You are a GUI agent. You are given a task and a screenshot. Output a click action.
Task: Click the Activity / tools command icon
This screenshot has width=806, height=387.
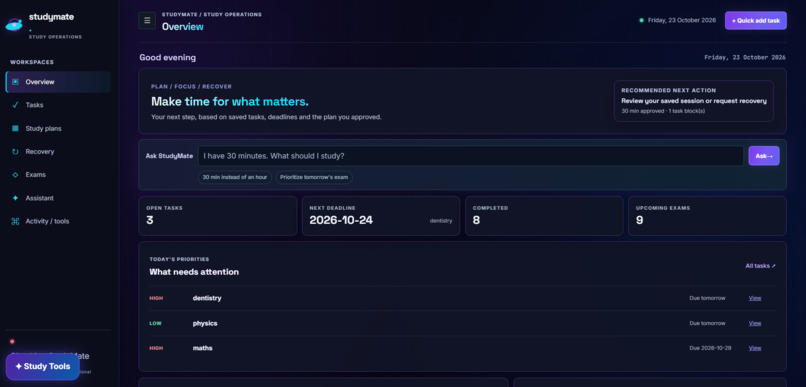tap(15, 222)
